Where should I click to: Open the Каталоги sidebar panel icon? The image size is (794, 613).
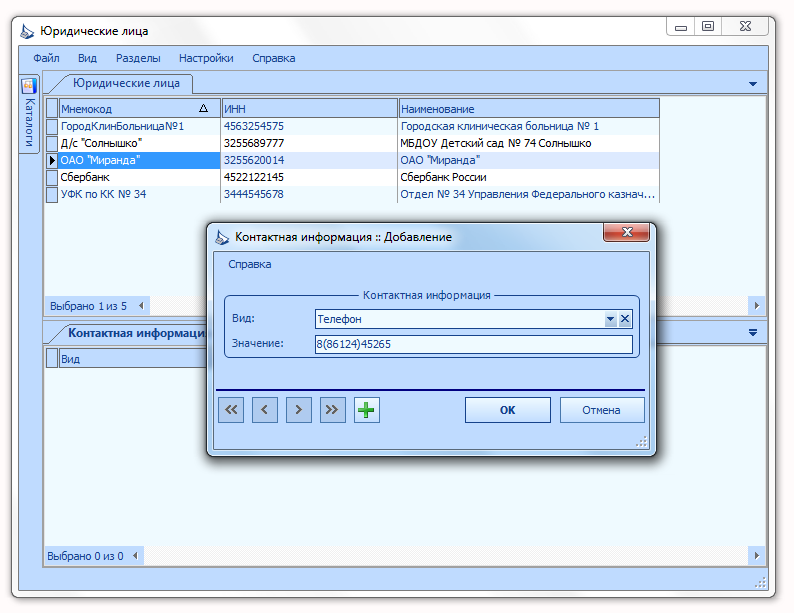[29, 86]
